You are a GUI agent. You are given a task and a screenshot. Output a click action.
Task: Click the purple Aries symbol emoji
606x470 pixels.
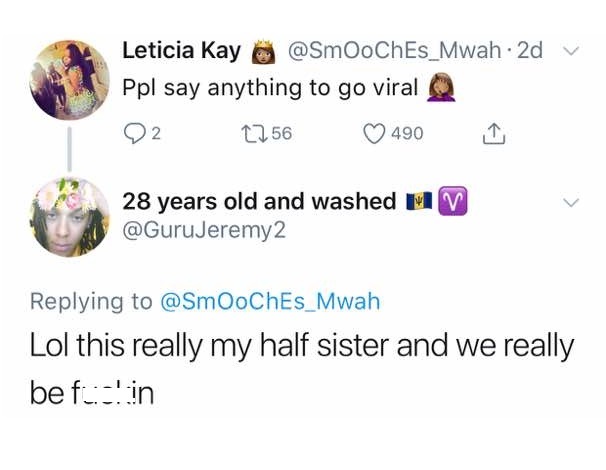[454, 201]
